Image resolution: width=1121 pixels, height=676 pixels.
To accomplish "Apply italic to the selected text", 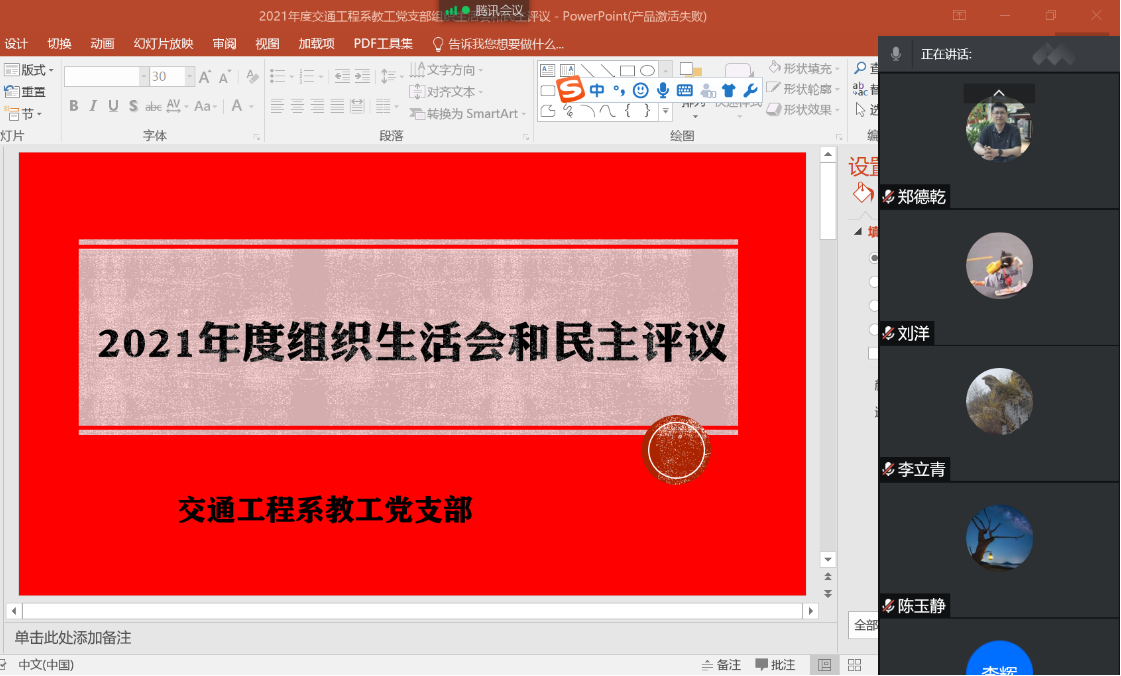I will (x=93, y=106).
